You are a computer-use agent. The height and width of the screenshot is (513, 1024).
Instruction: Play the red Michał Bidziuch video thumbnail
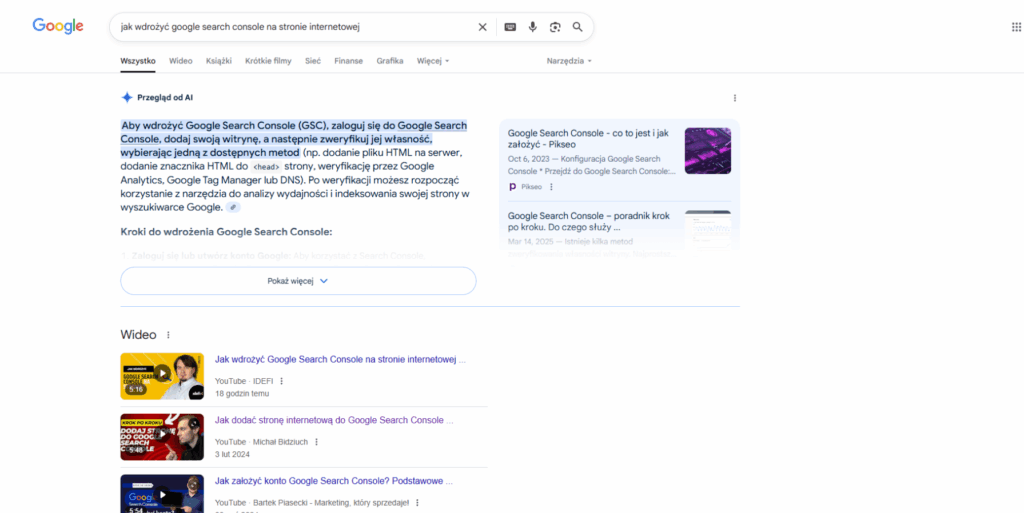click(162, 437)
